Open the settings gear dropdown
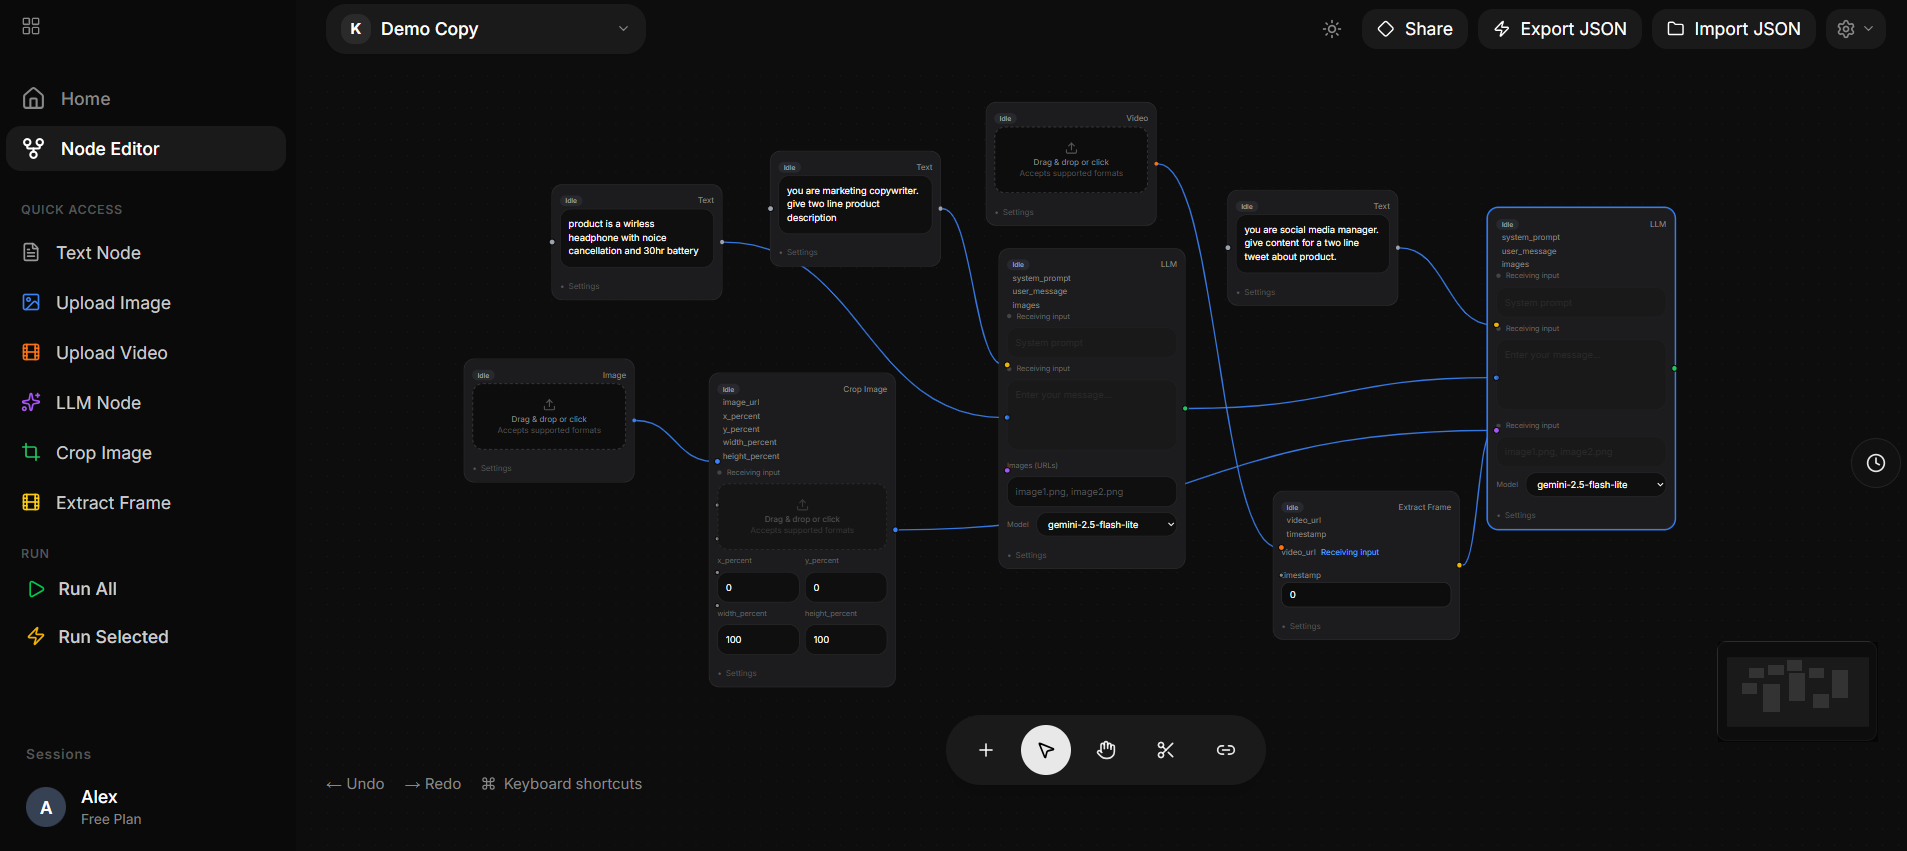 [x=1855, y=29]
